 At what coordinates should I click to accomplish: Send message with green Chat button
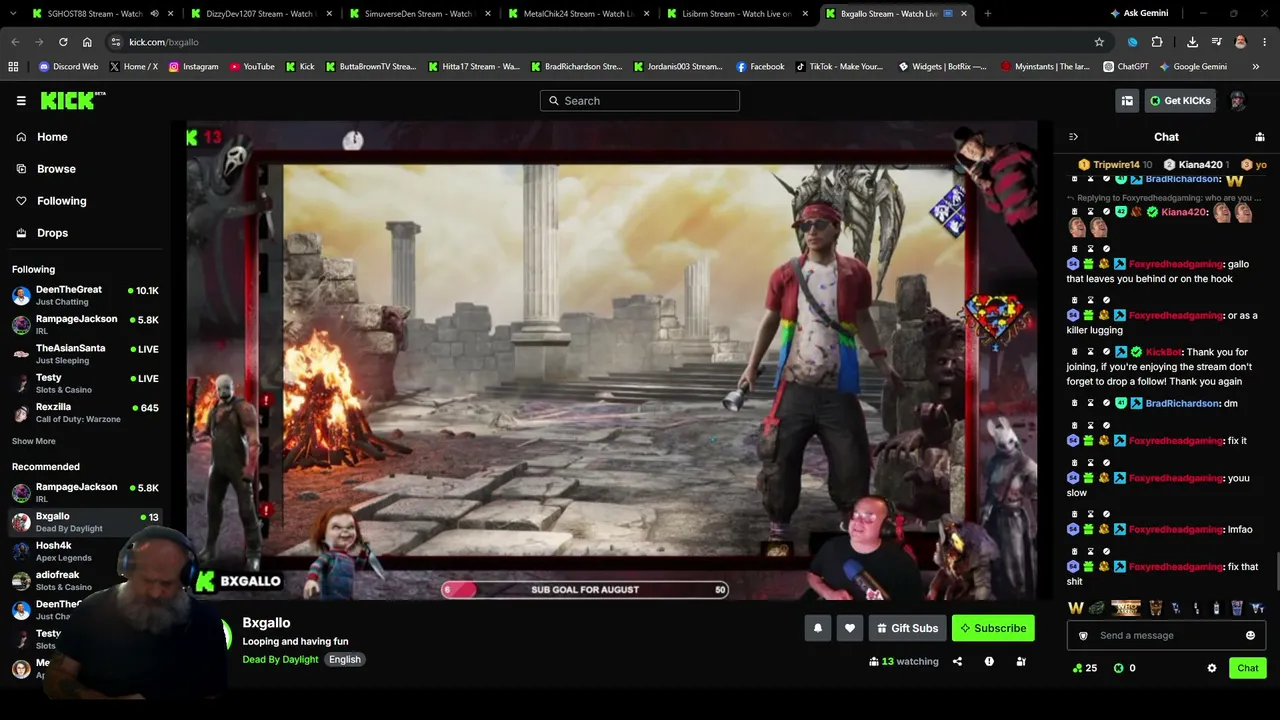coord(1247,668)
